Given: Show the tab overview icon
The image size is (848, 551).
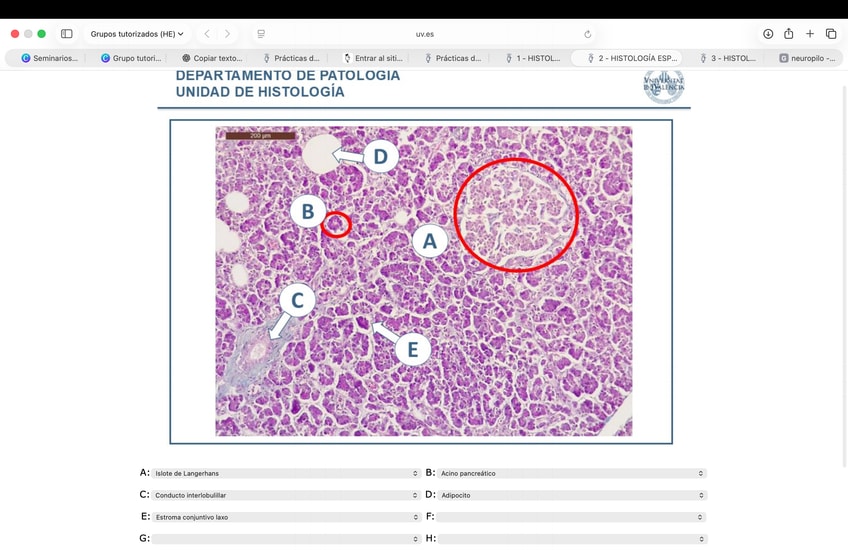Looking at the screenshot, I should (x=831, y=34).
